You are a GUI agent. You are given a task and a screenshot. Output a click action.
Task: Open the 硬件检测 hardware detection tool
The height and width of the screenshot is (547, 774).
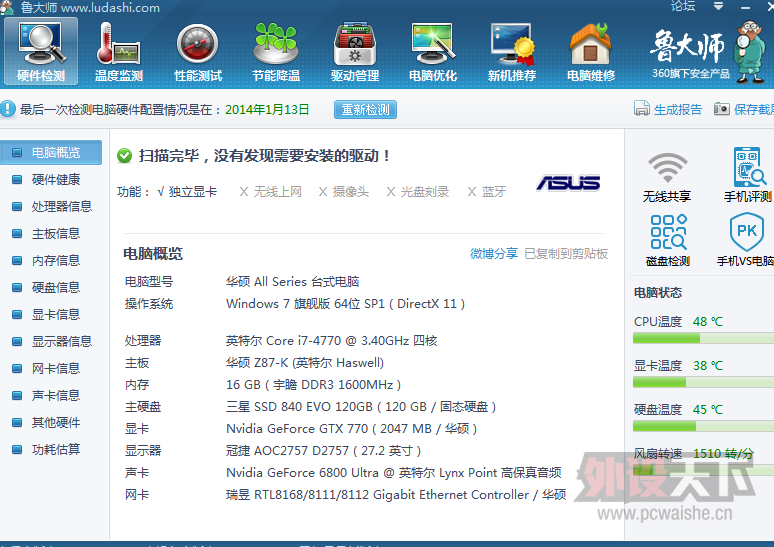(41, 51)
